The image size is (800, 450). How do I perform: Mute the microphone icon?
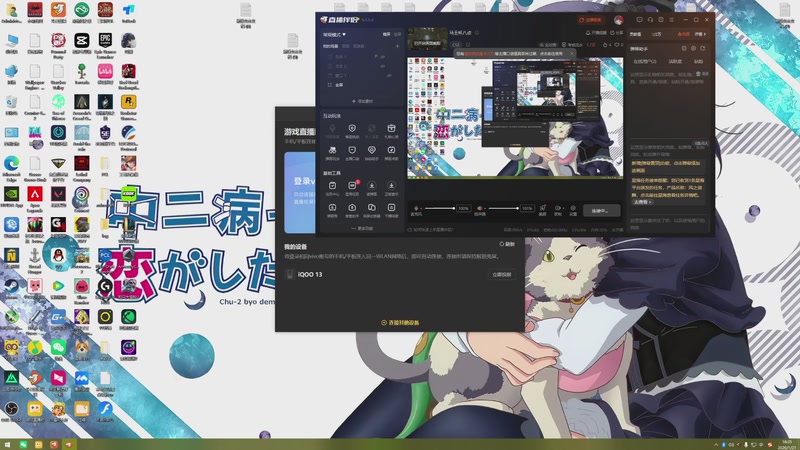(x=416, y=209)
